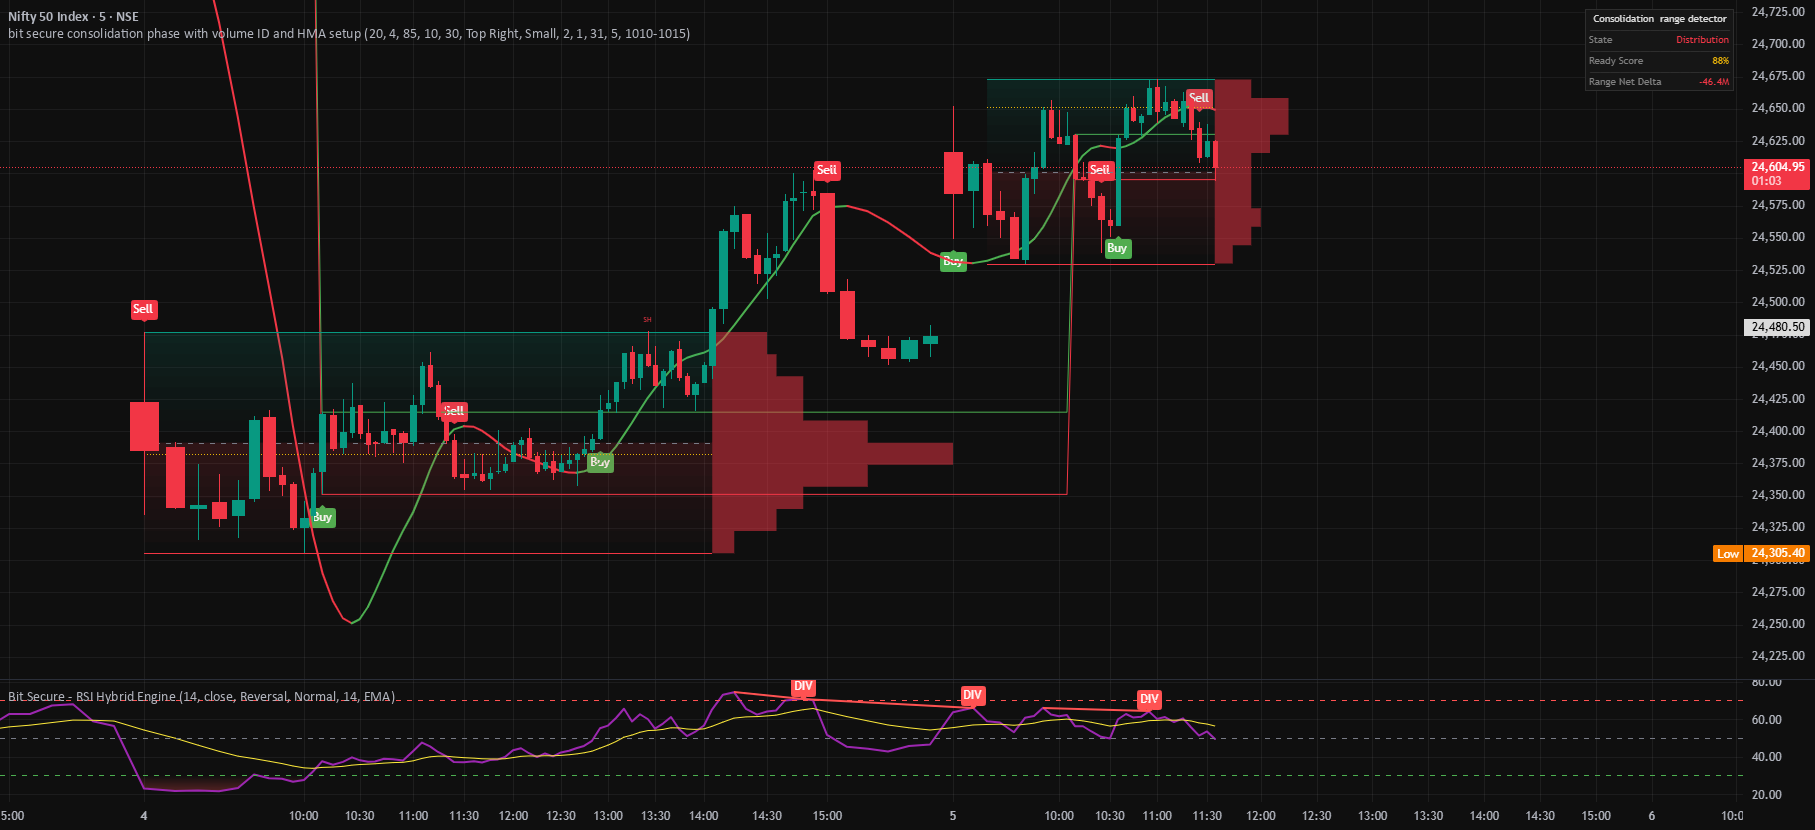Click the leftmost DIV divergence label
Screen dimensions: 1815x830
point(803,687)
